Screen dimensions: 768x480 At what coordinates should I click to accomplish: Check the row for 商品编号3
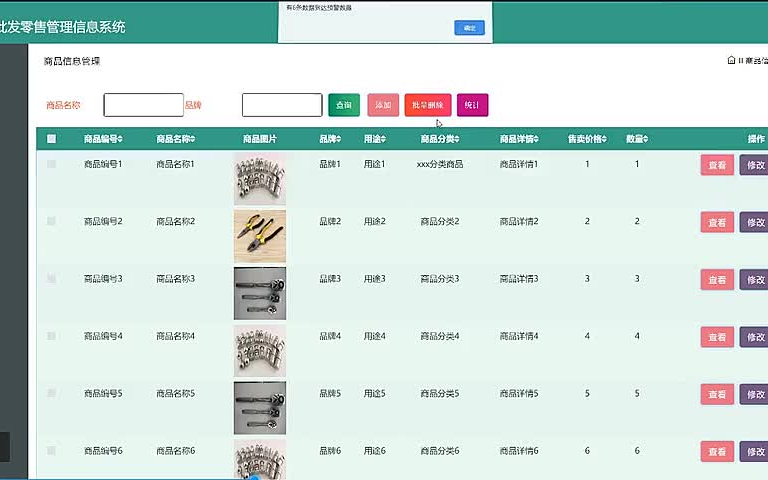(51, 279)
